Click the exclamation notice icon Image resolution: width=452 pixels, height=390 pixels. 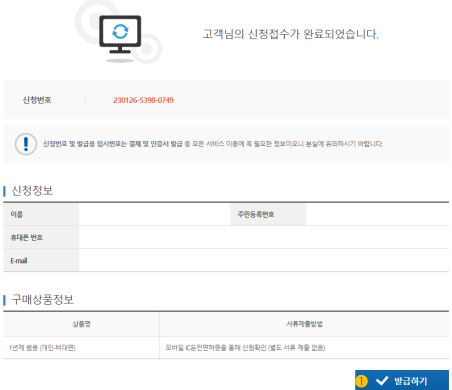click(26, 144)
